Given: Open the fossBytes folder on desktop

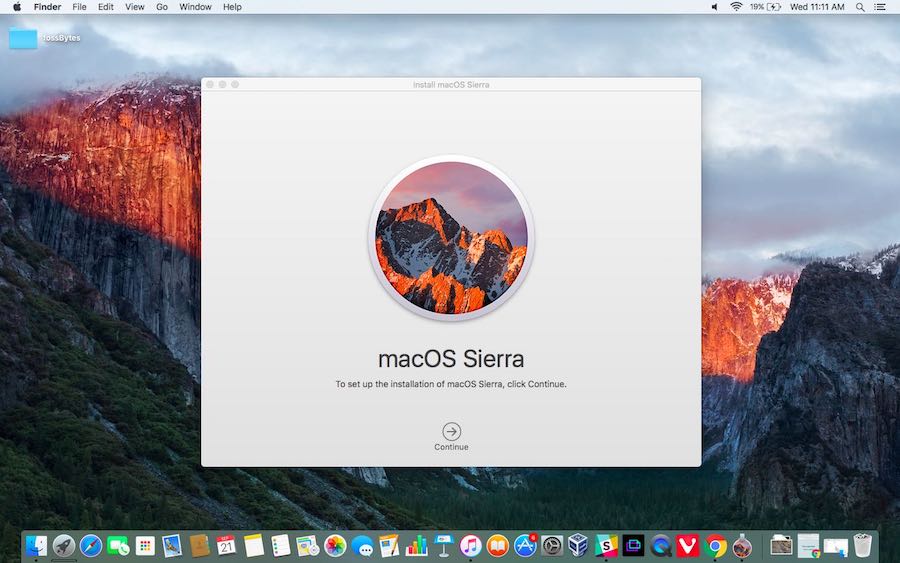Looking at the screenshot, I should pyautogui.click(x=23, y=39).
